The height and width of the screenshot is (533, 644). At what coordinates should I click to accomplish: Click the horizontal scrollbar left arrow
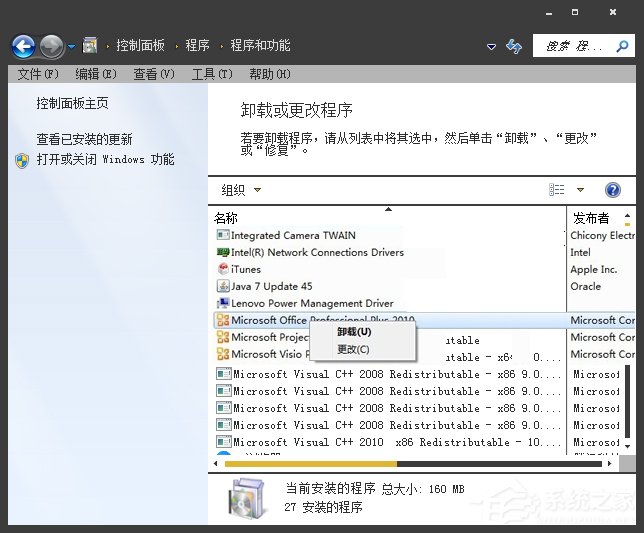tap(216, 464)
